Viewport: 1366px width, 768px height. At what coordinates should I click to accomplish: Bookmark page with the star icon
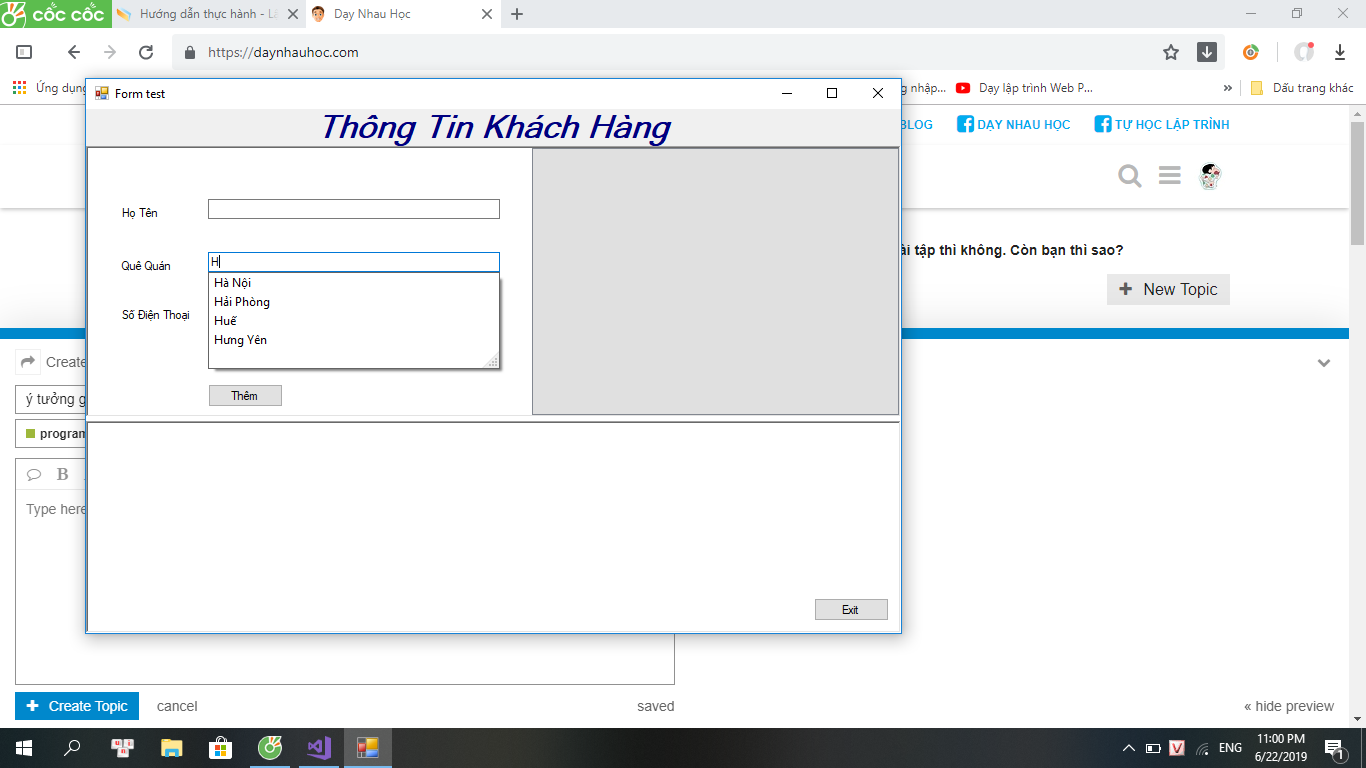coord(1171,53)
